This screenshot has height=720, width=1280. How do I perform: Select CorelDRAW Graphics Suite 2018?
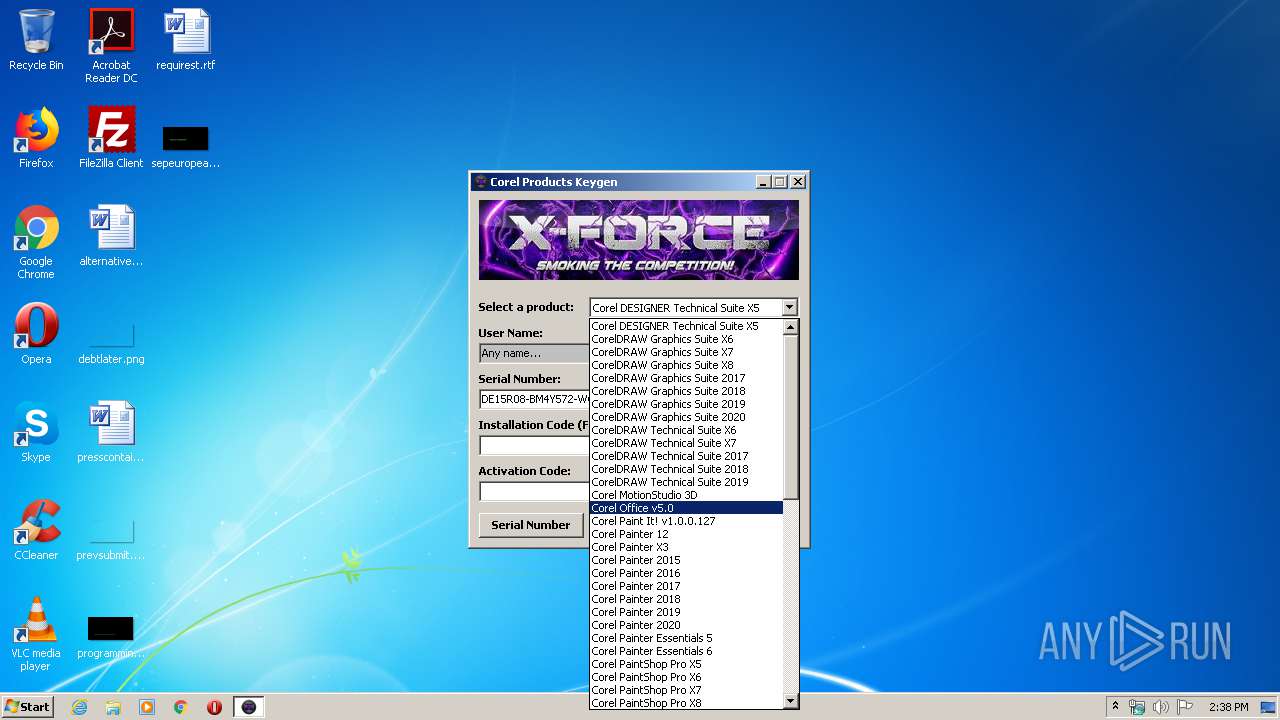[x=686, y=391]
